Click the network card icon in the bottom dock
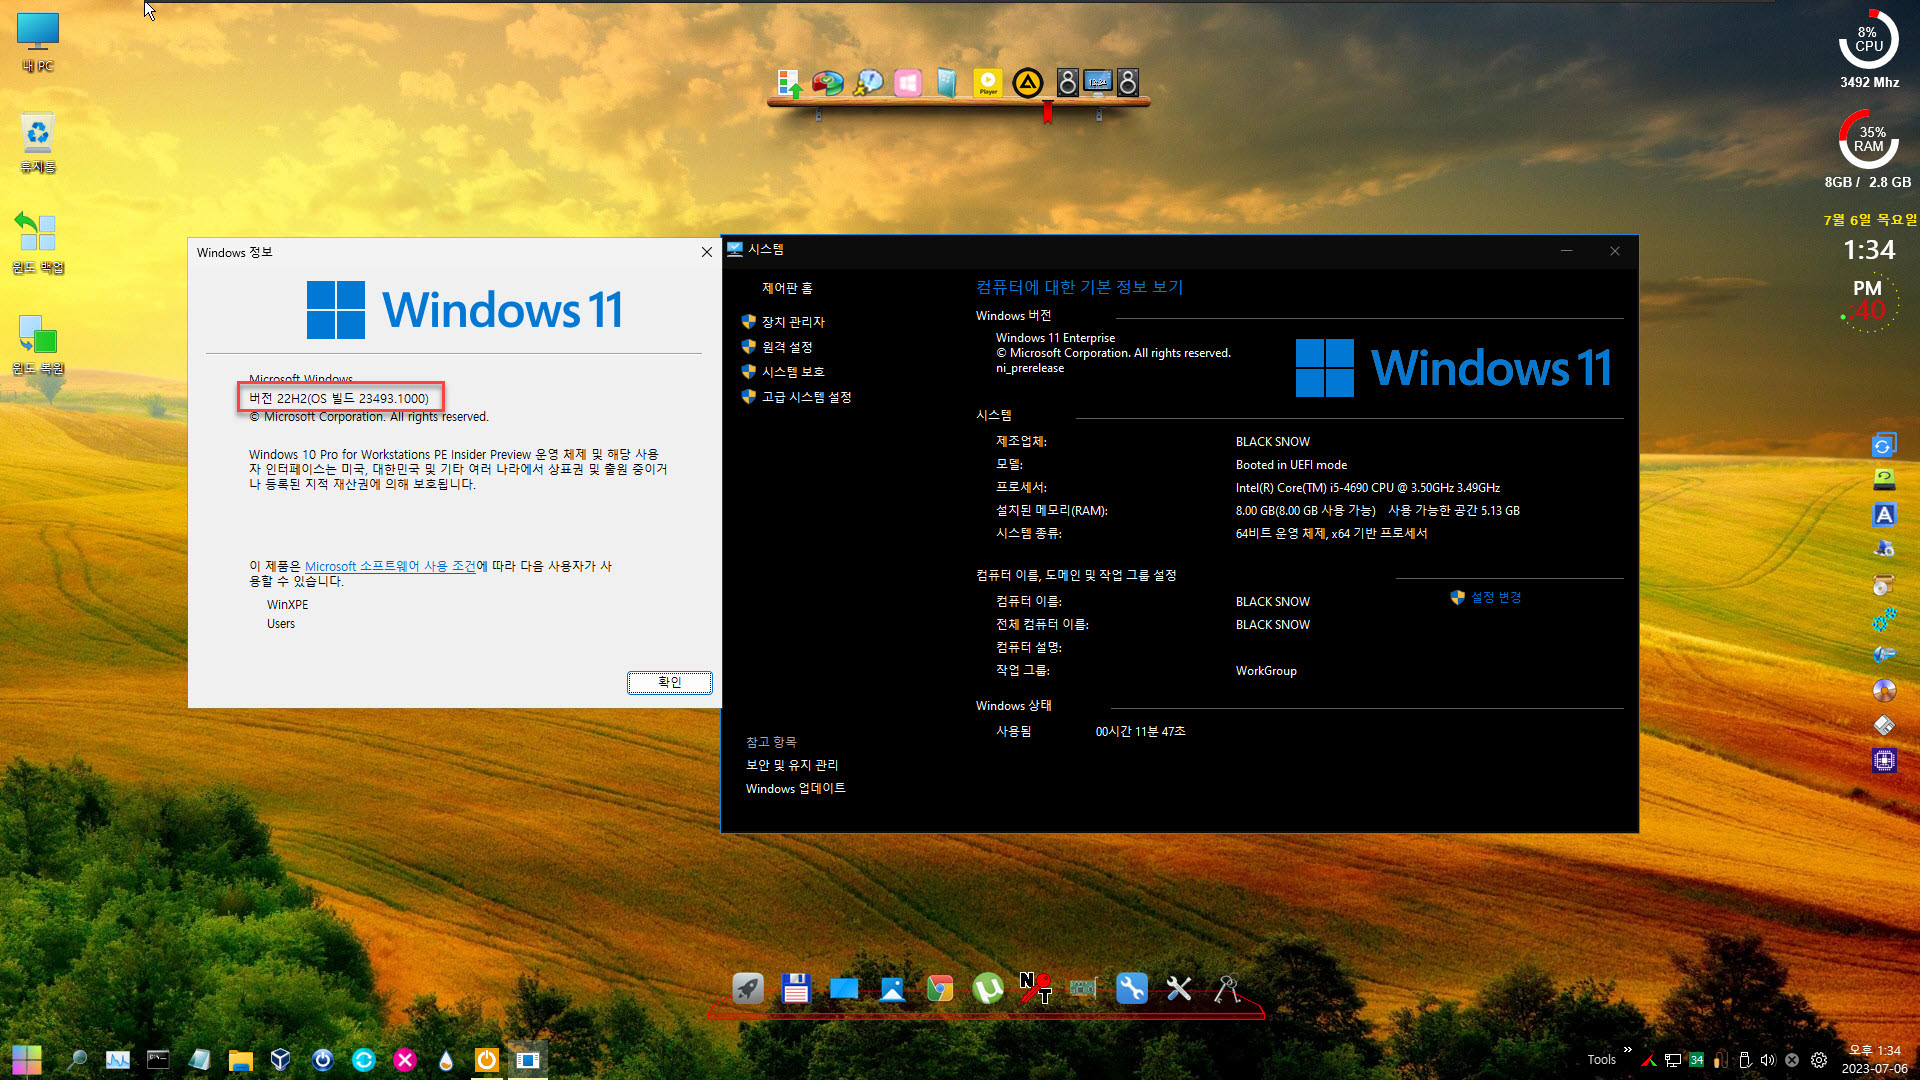 (1083, 989)
